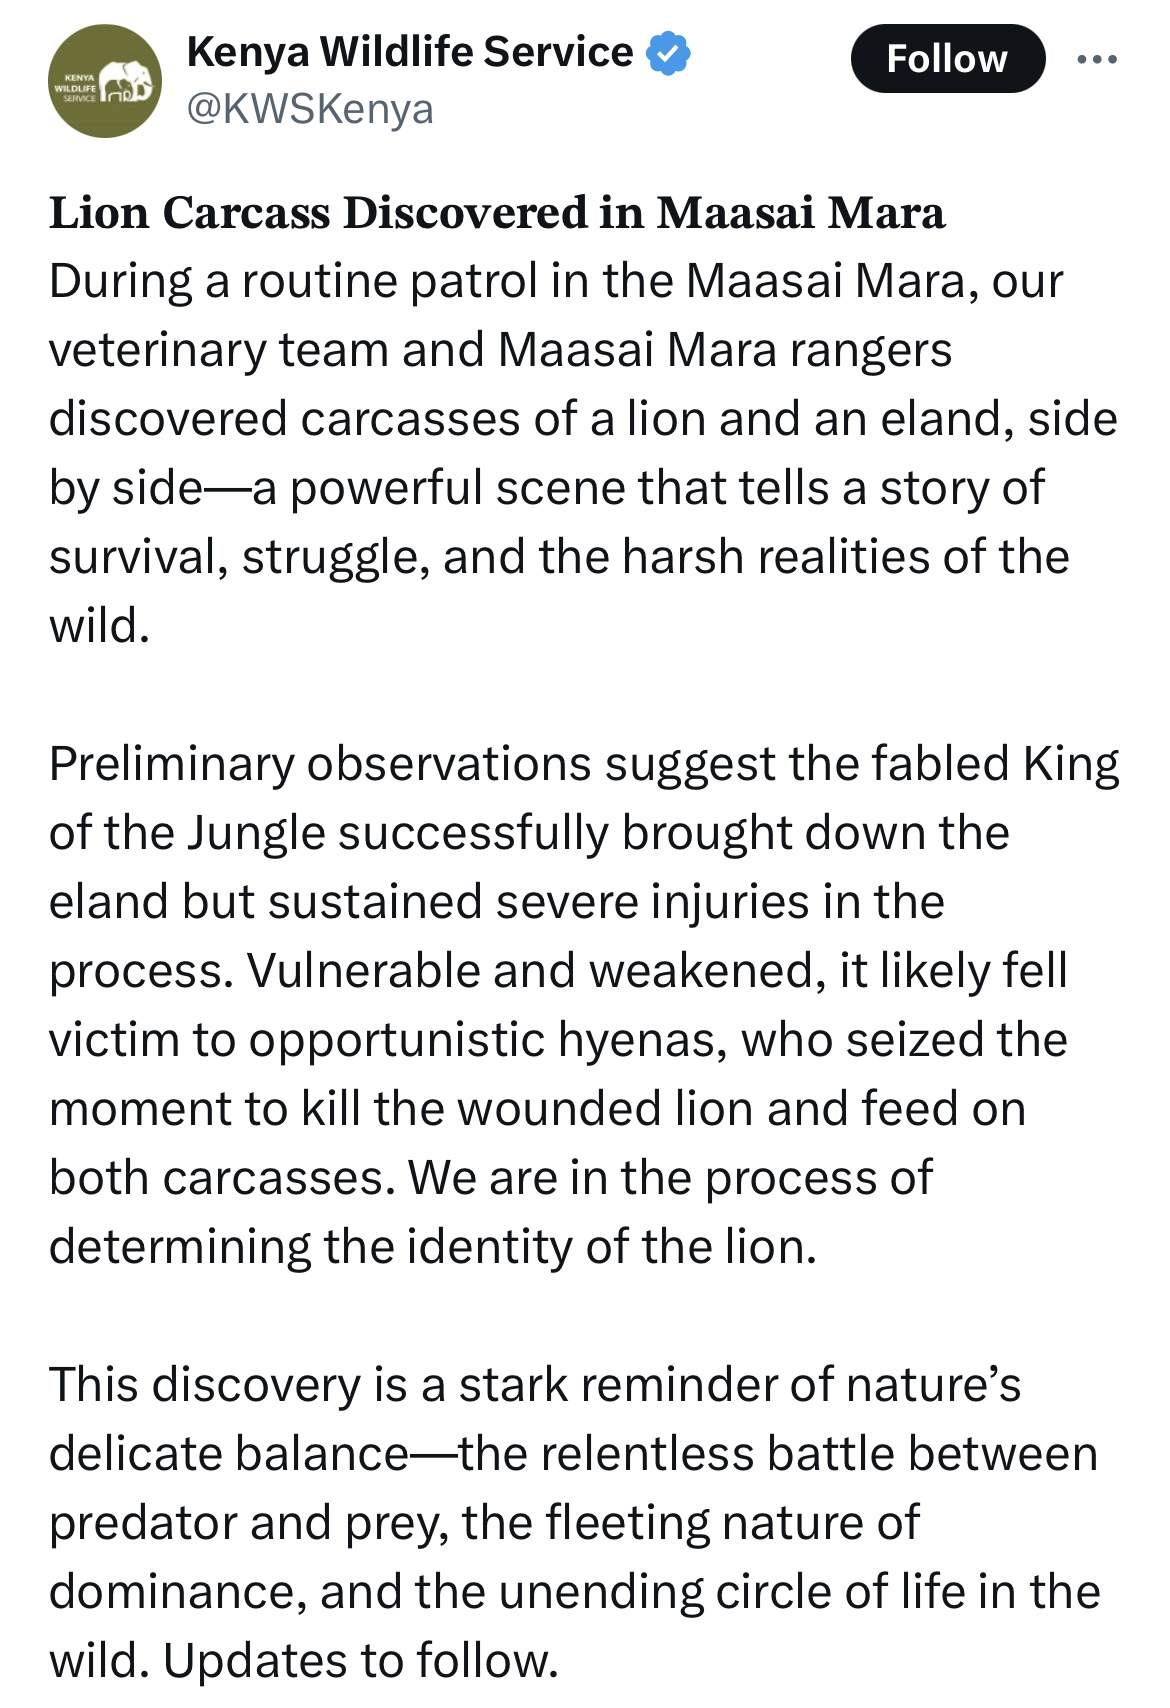Click Maasai Mara in the bold headline
This screenshot has height=1708, width=1170.
pyautogui.click(x=801, y=213)
